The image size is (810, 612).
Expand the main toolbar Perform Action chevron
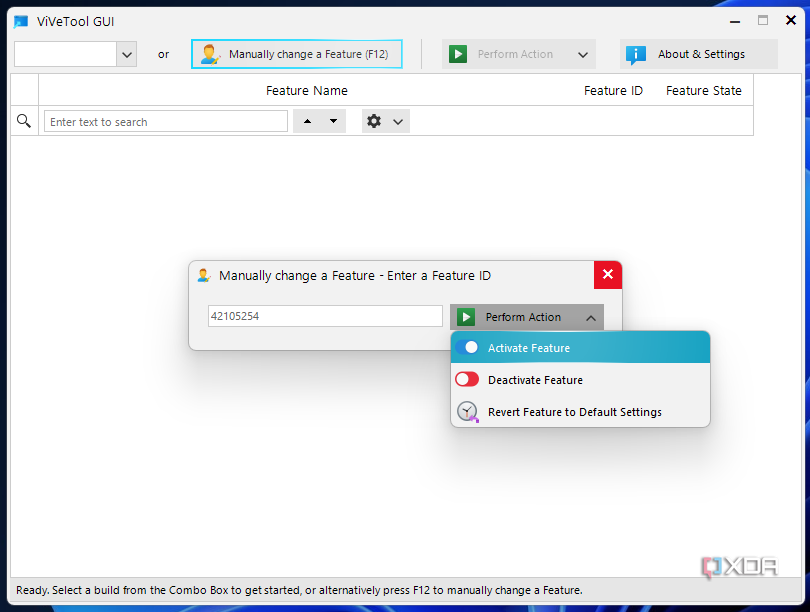click(583, 55)
